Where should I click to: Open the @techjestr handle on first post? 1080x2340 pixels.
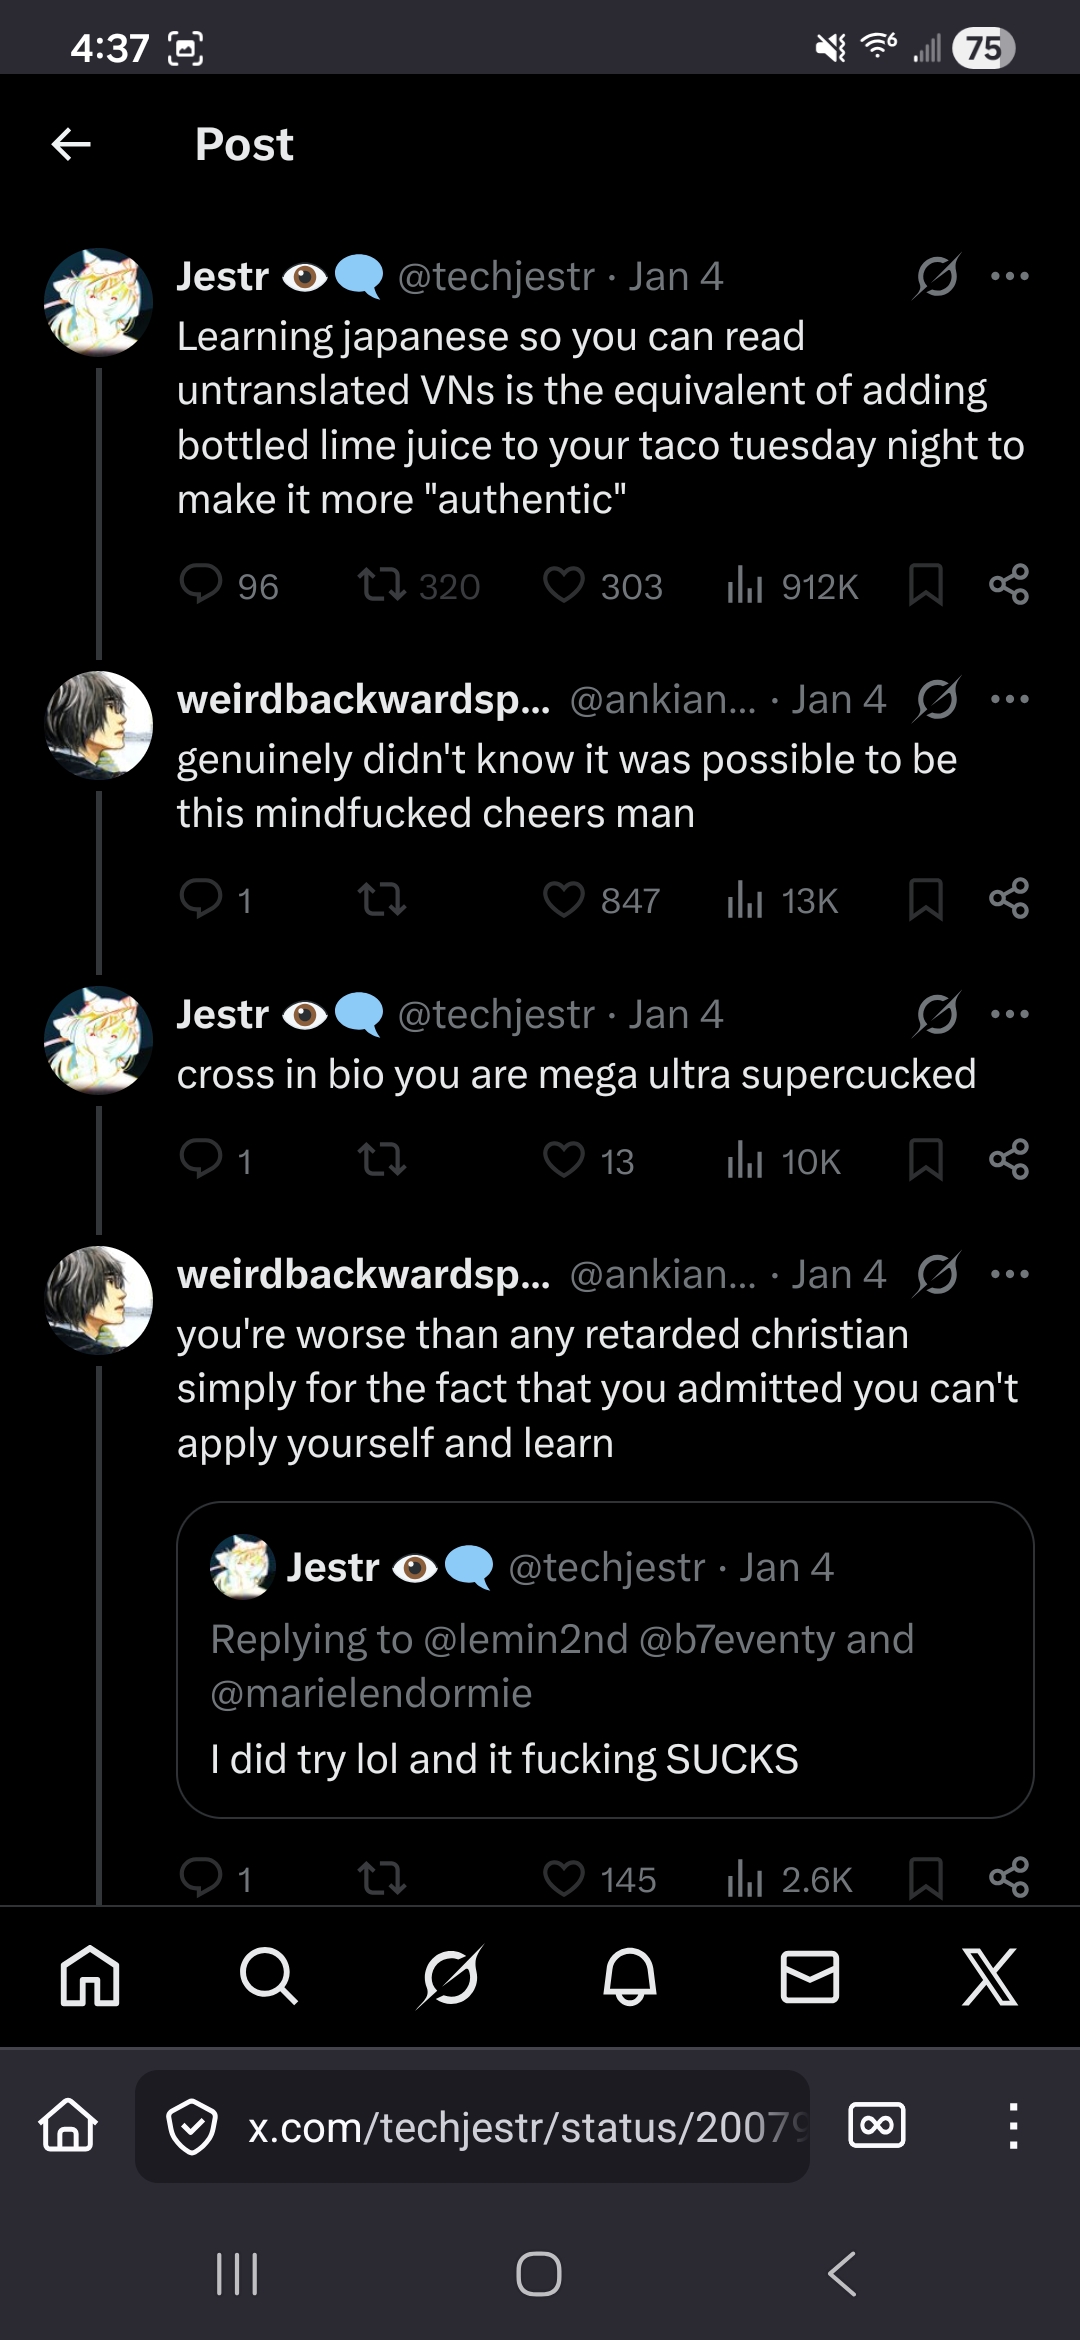pos(496,277)
